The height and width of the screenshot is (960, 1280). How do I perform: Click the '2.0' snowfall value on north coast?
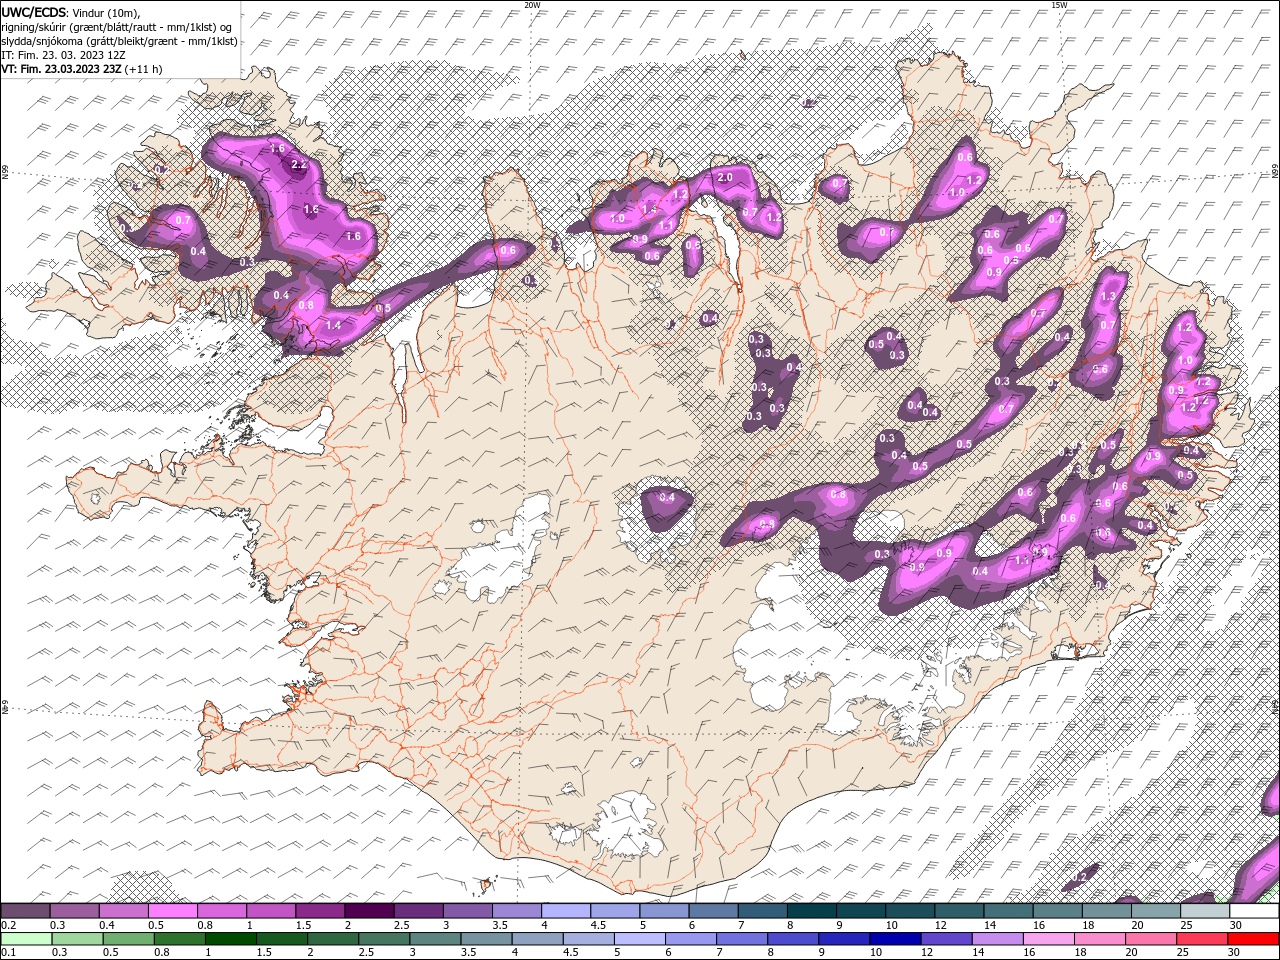[x=725, y=177]
